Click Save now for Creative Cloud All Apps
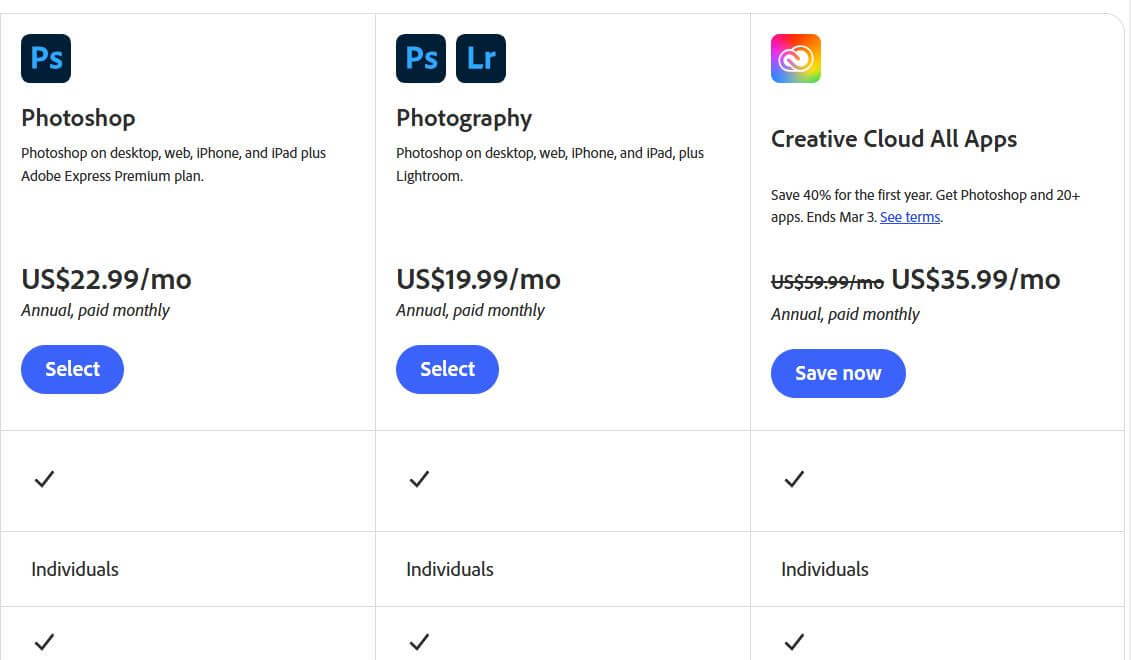1131x660 pixels. click(x=838, y=373)
